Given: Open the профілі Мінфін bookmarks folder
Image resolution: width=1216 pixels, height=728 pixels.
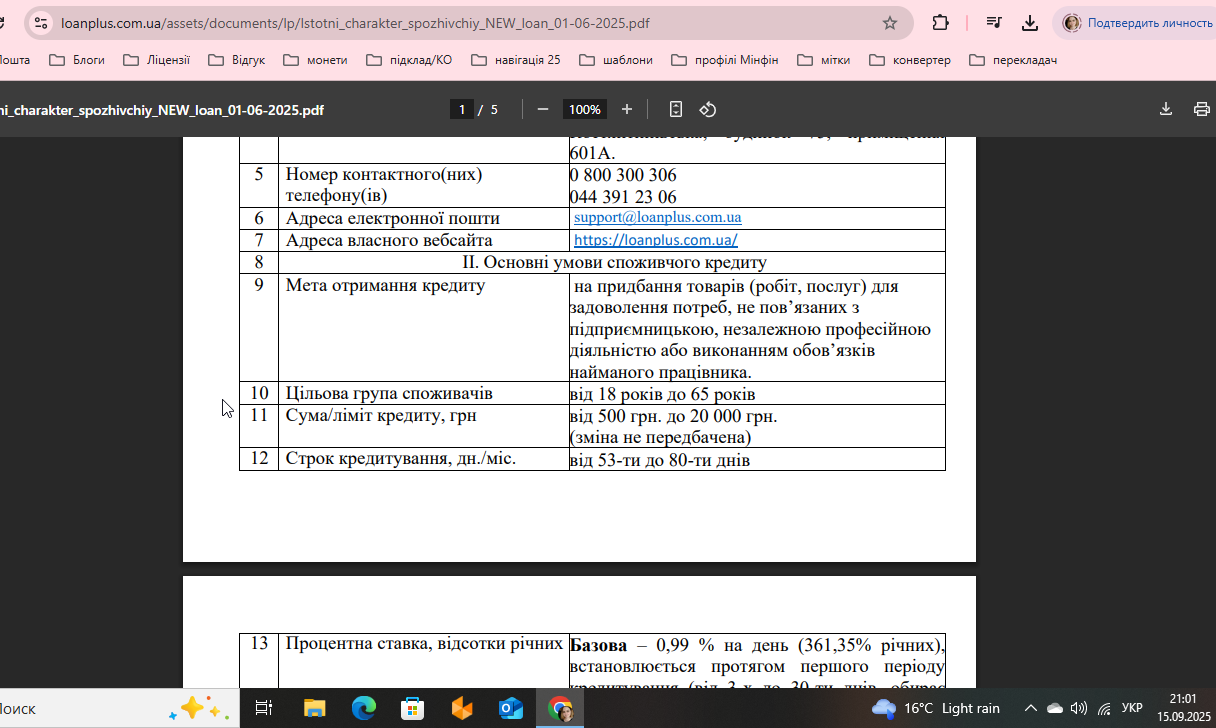Looking at the screenshot, I should tap(724, 60).
